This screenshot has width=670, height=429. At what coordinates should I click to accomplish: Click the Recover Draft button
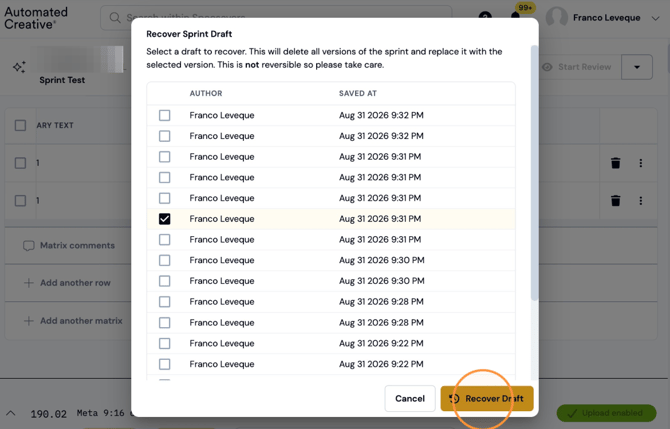click(487, 399)
